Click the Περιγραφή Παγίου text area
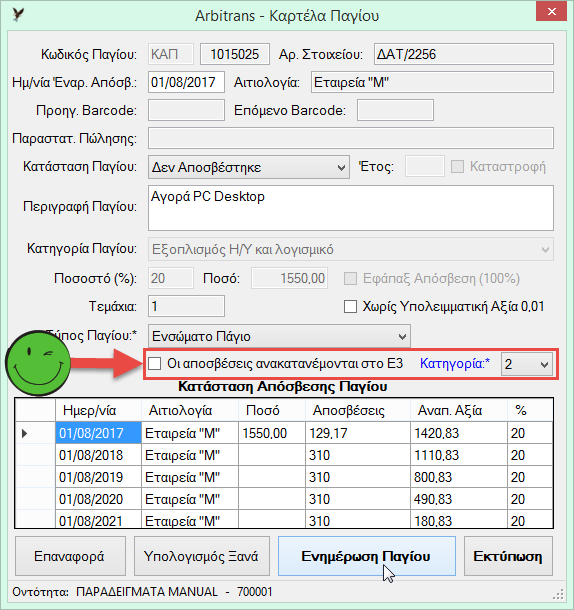574x610 pixels. [351, 208]
